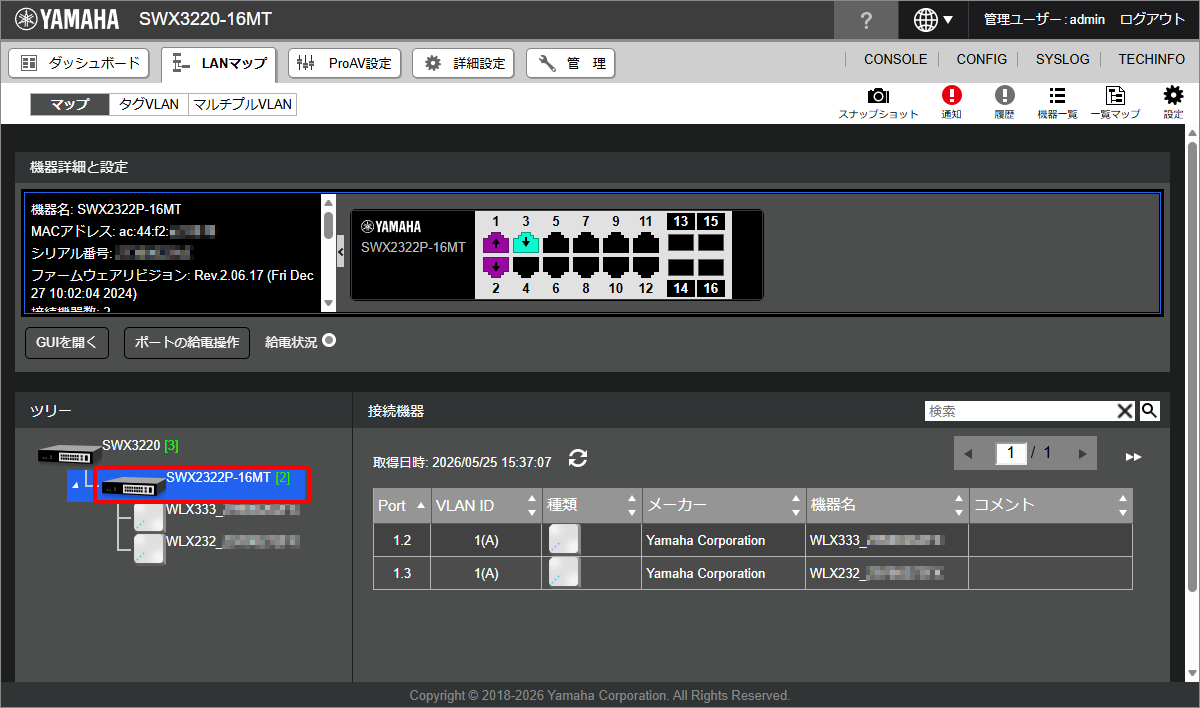The image size is (1200, 708).
Task: Click the ポートの給電操作 button
Action: point(187,342)
